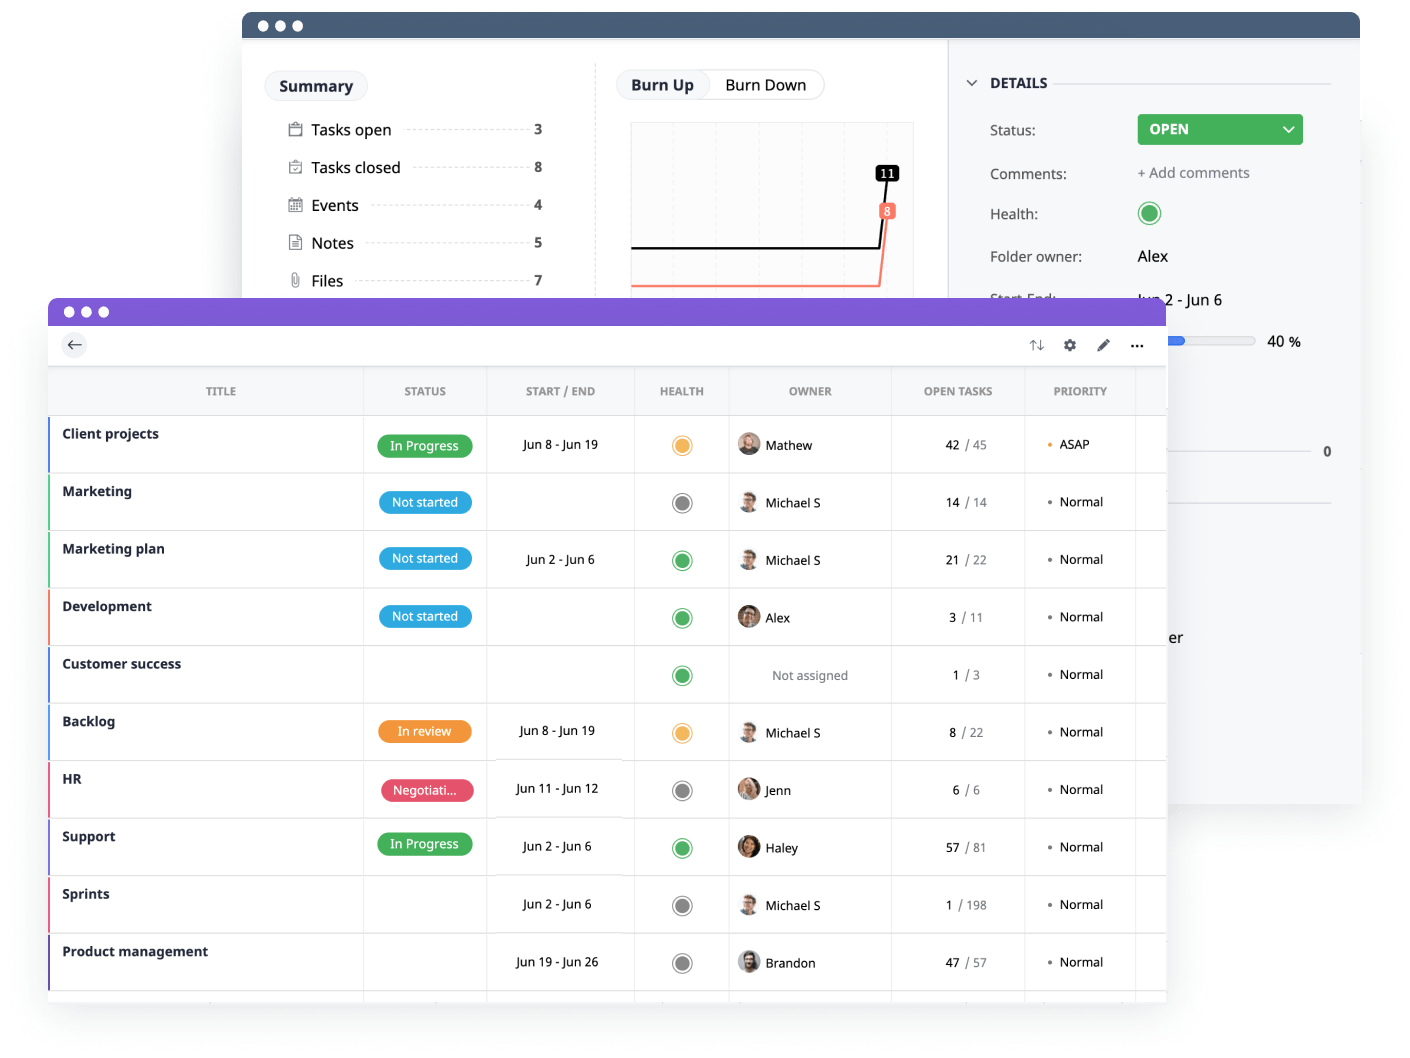Open the ellipsis more-options icon
Viewport: 1410px width, 1058px height.
1137,345
